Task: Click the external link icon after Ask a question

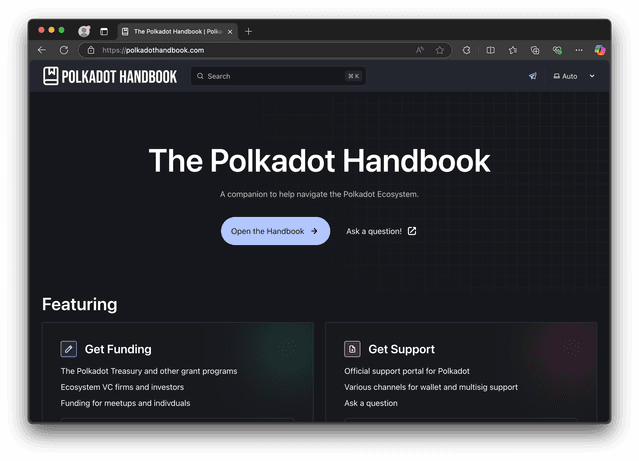Action: [412, 231]
